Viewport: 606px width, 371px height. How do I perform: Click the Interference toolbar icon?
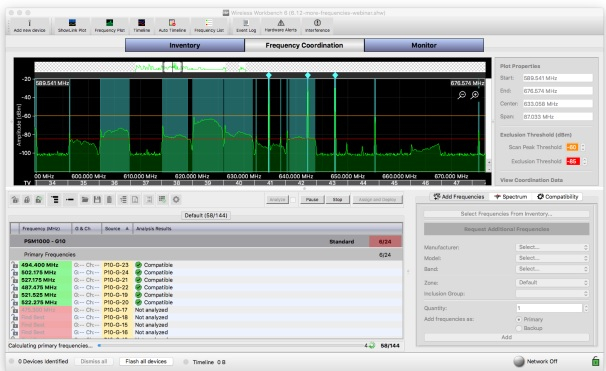[x=317, y=26]
